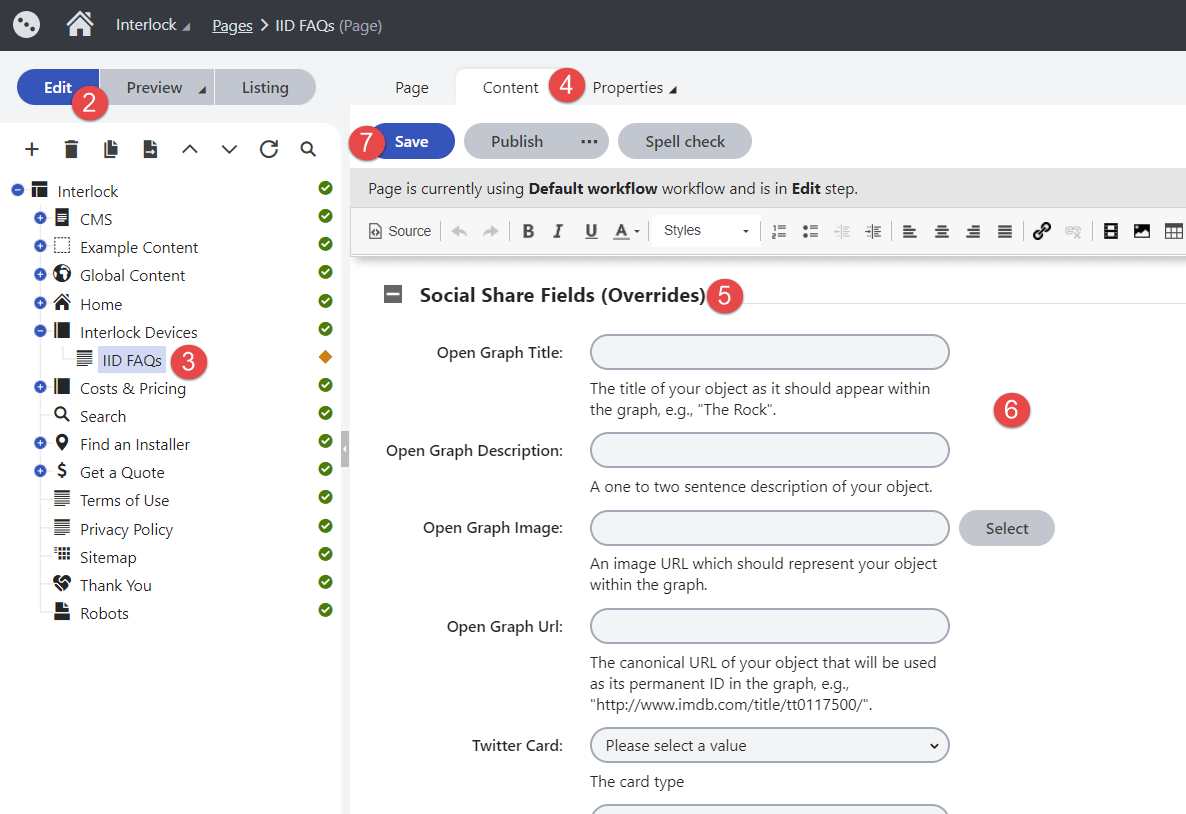Open the Properties tab
The image size is (1186, 814).
pos(634,88)
